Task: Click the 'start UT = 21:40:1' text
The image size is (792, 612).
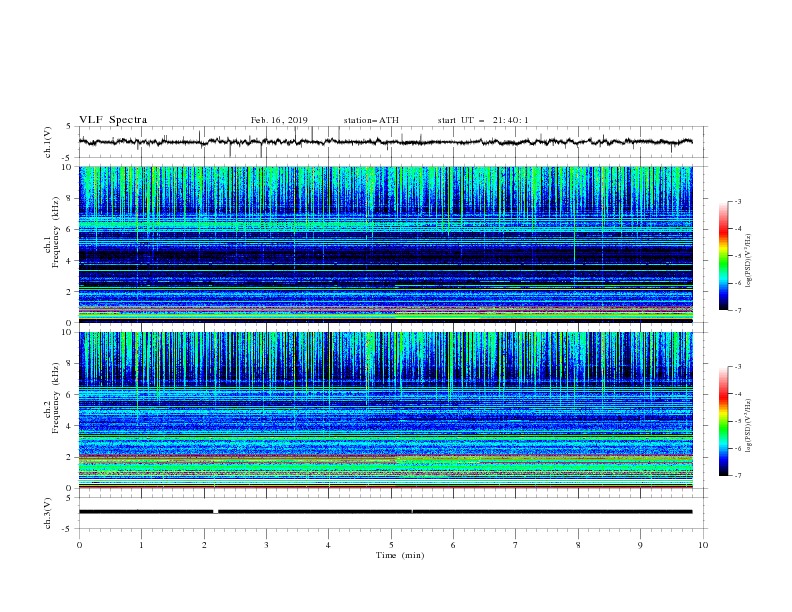Action: pyautogui.click(x=483, y=120)
